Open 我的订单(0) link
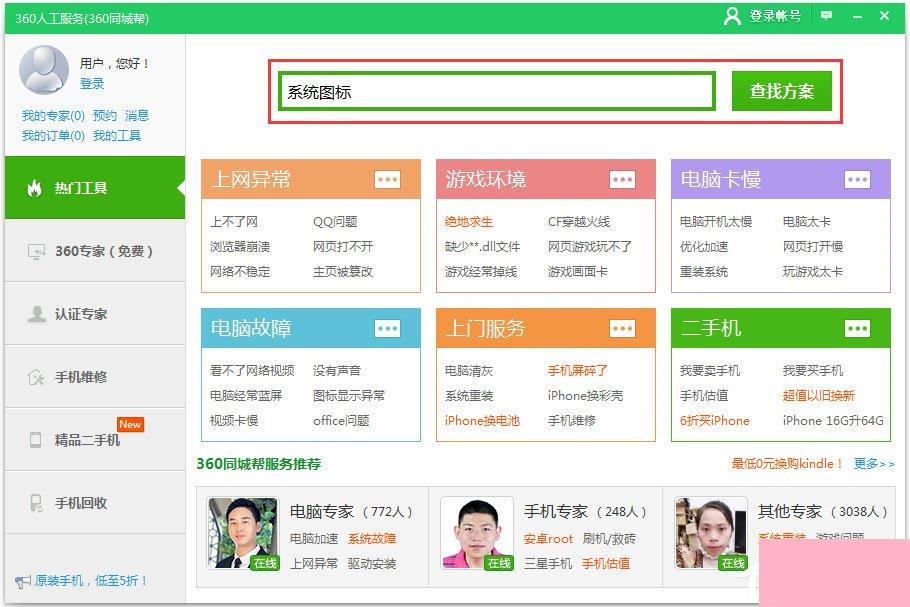Image resolution: width=910 pixels, height=607 pixels. pos(53,136)
